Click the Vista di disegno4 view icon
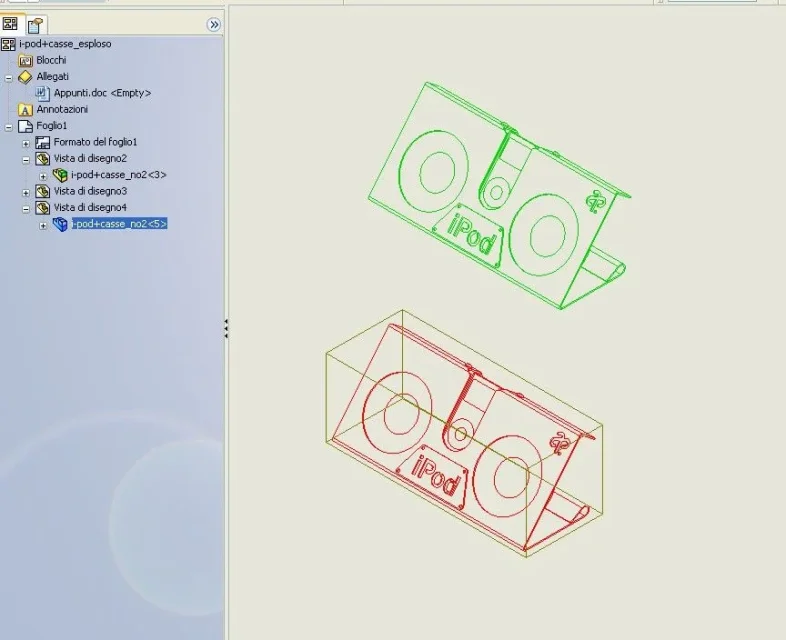The image size is (786, 640). [x=43, y=208]
